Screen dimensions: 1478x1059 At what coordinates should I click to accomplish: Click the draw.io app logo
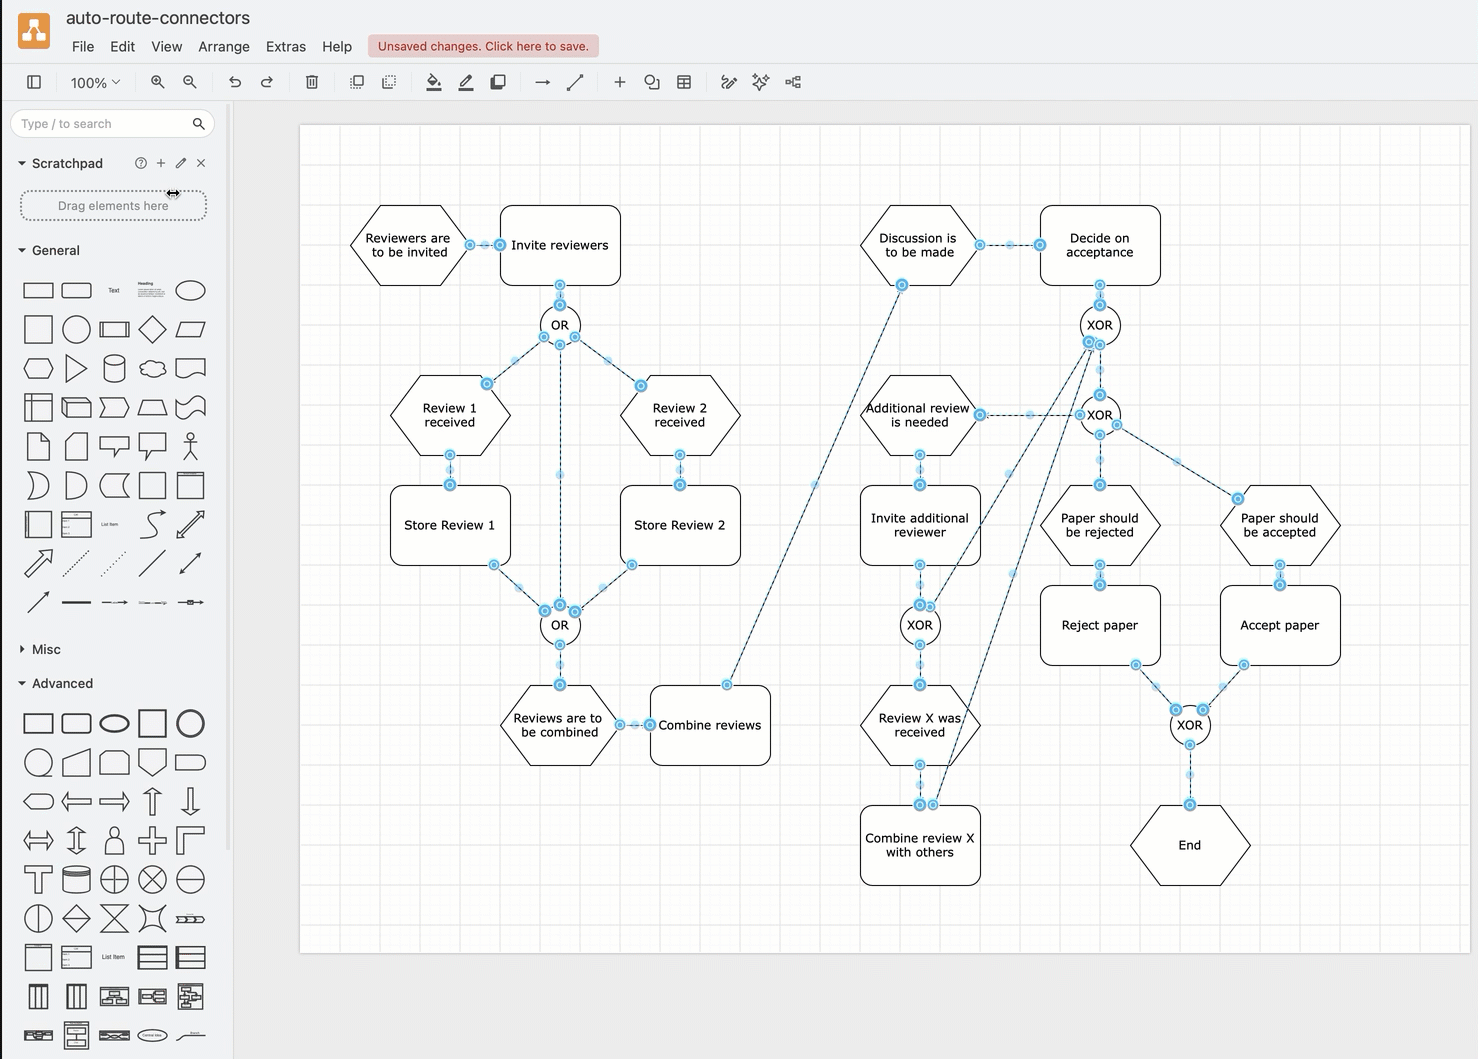point(34,31)
